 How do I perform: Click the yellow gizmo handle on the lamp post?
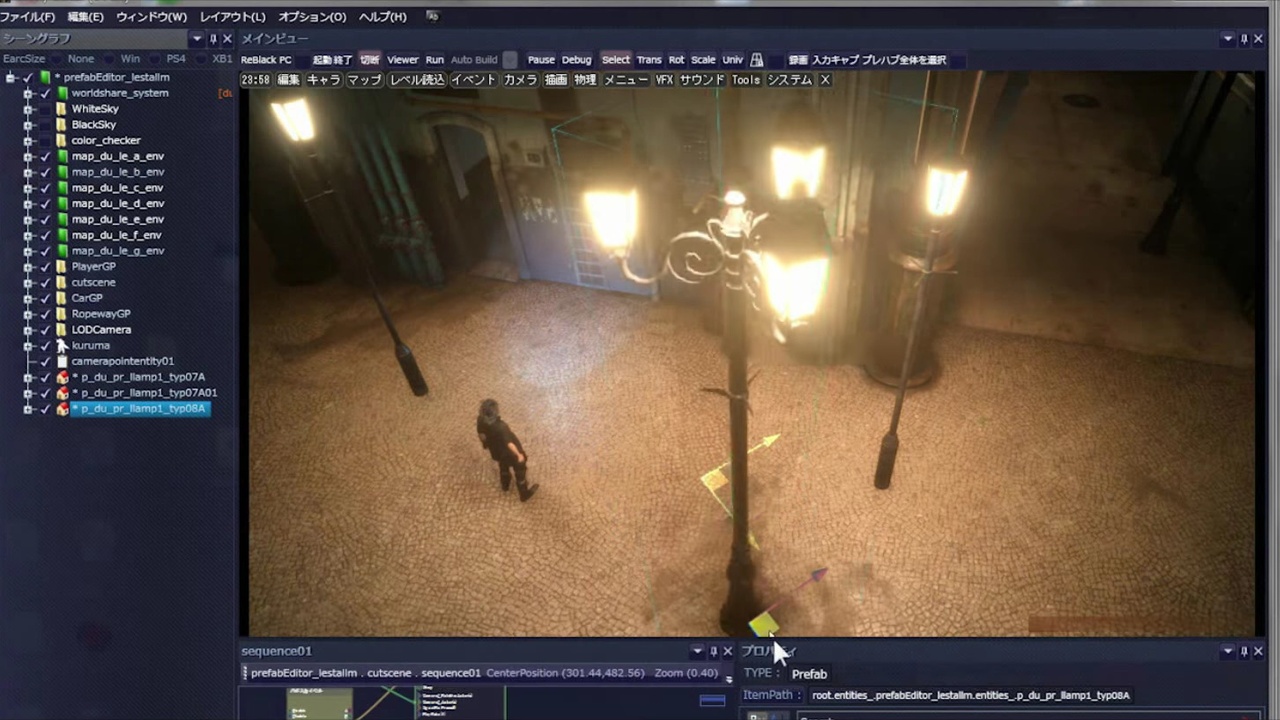[714, 479]
